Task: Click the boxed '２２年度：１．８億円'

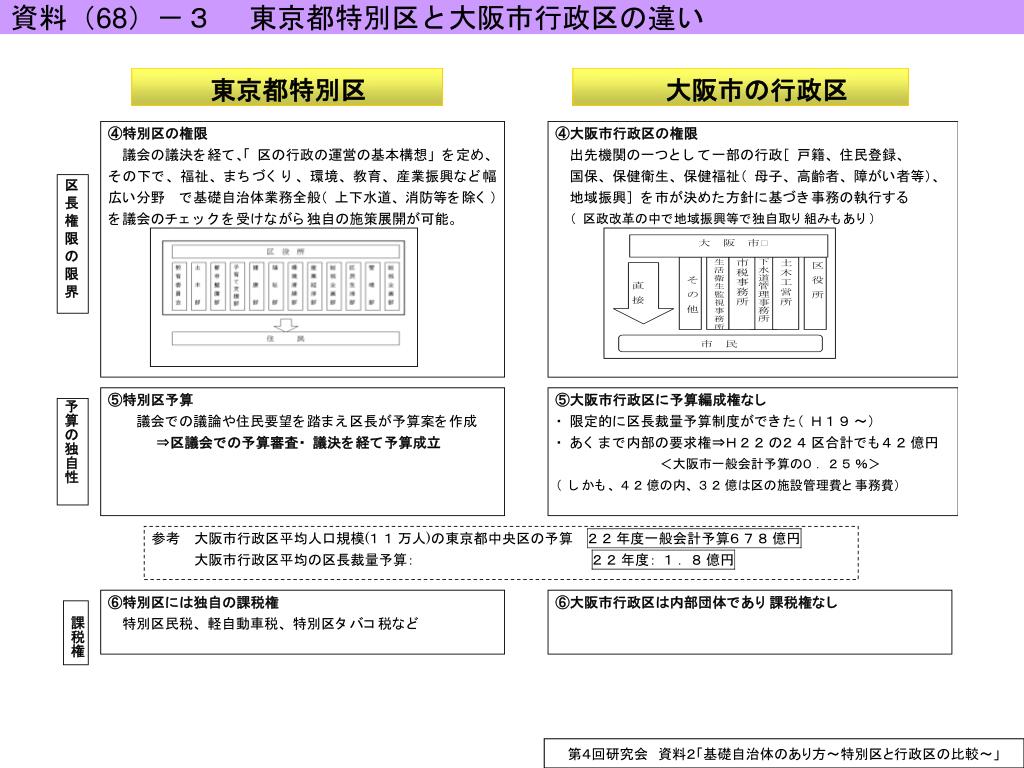Action: click(x=663, y=560)
